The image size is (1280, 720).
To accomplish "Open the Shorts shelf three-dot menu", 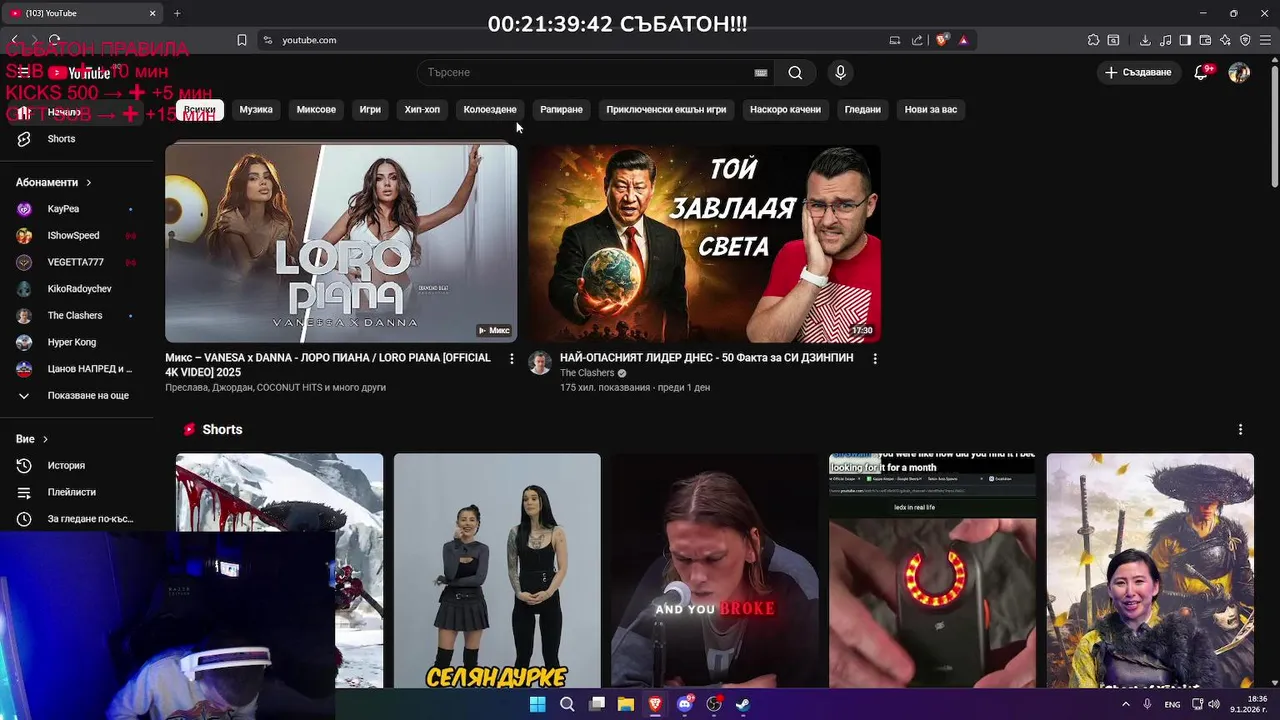I will 1240,429.
